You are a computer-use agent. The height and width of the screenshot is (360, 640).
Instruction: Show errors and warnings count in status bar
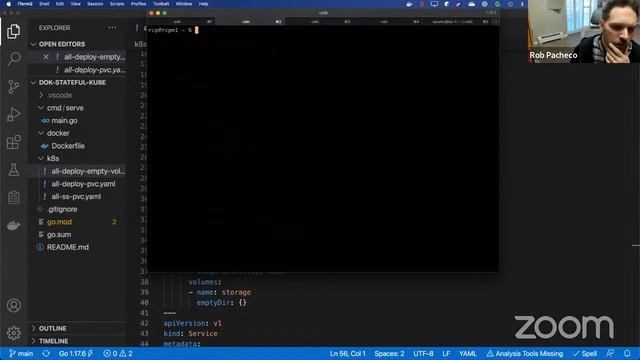coord(118,353)
